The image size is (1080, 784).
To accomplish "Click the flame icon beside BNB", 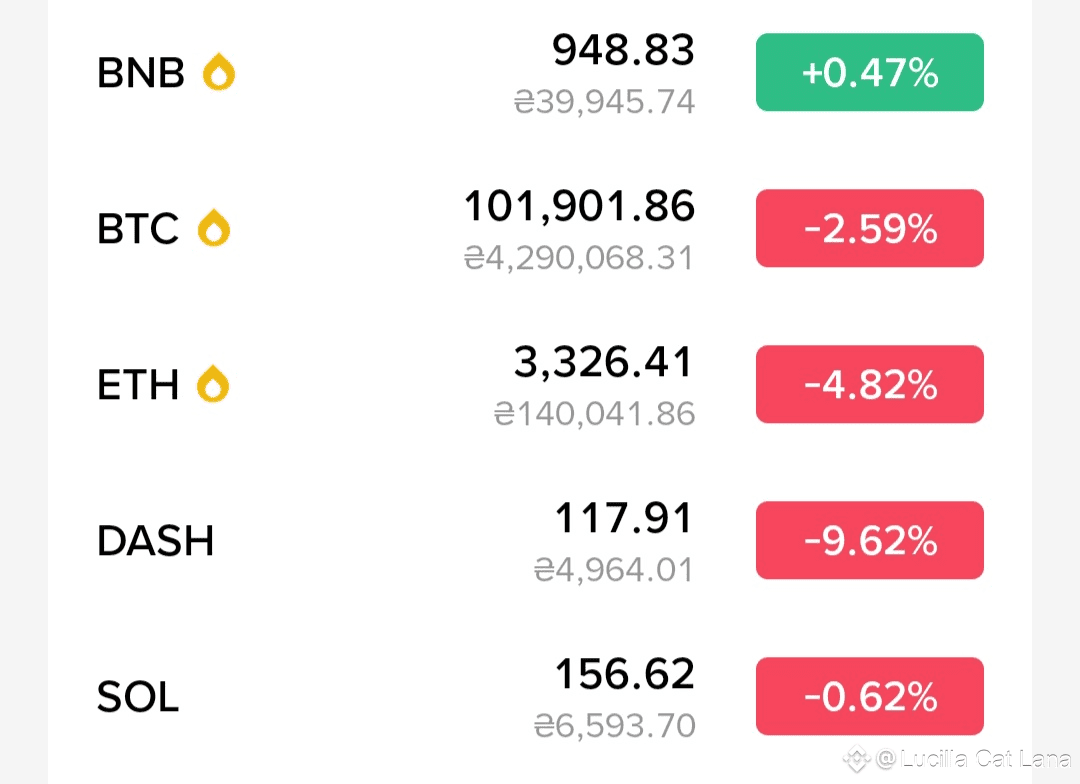I will [219, 72].
